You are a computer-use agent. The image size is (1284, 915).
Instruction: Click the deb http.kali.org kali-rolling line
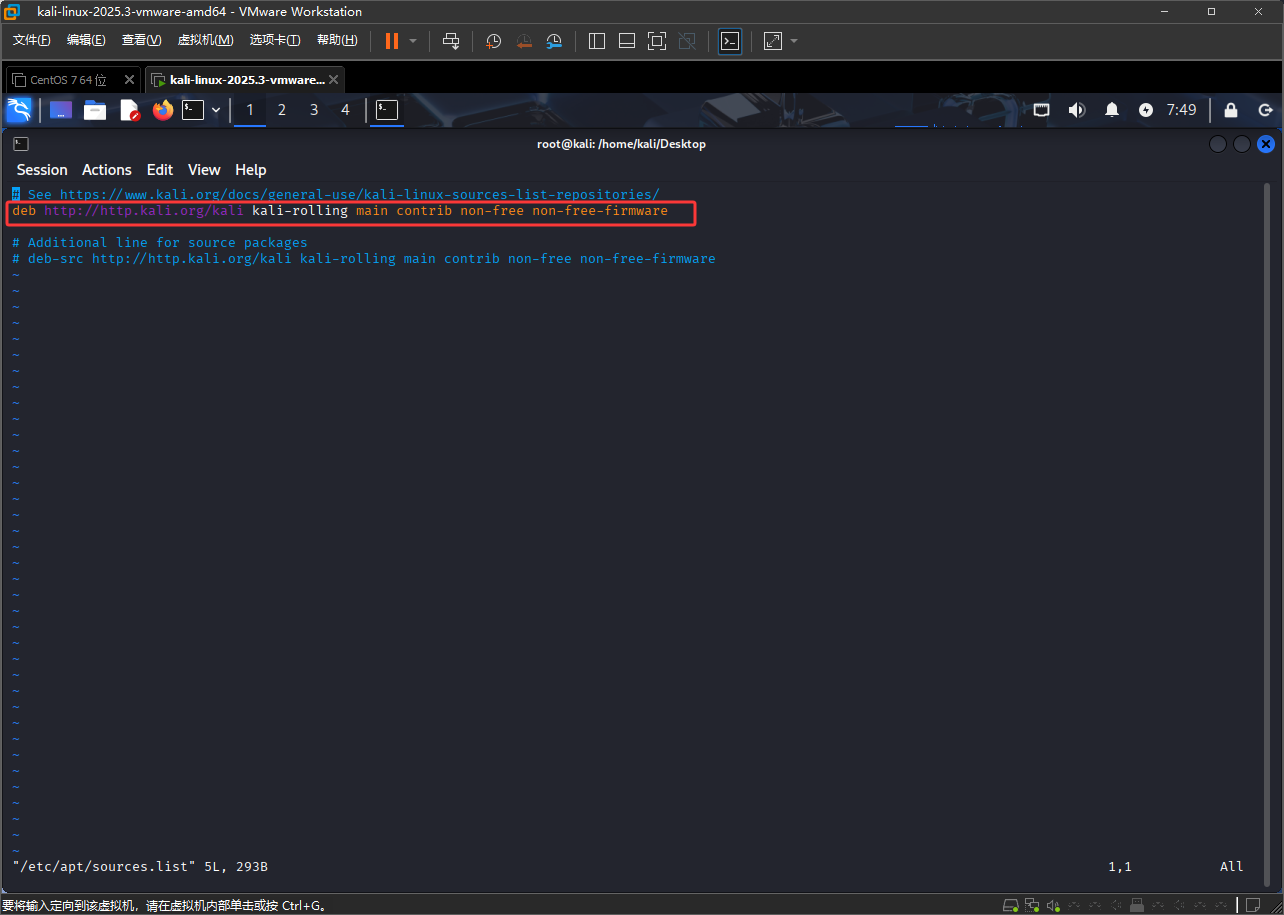coord(340,211)
